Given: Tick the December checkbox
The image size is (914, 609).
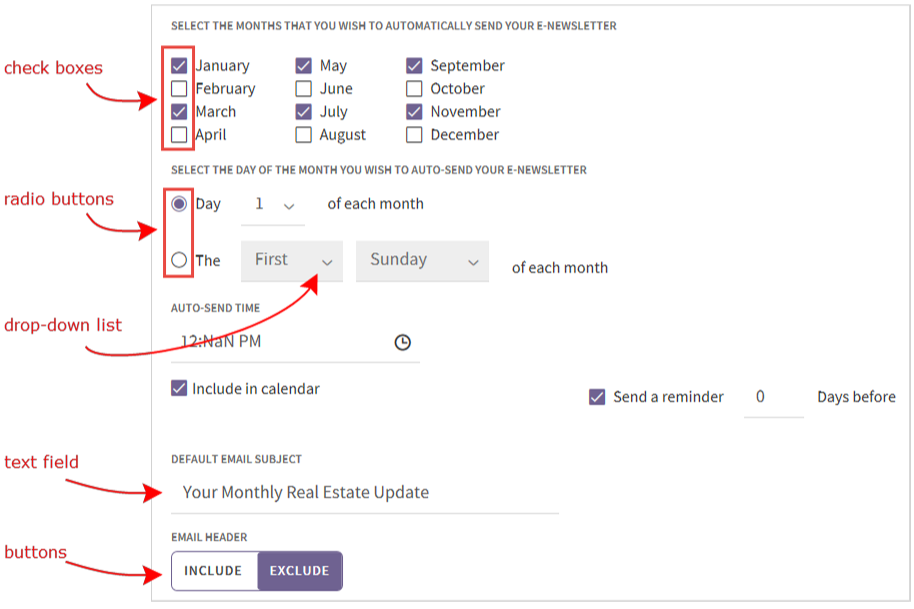Looking at the screenshot, I should [415, 135].
